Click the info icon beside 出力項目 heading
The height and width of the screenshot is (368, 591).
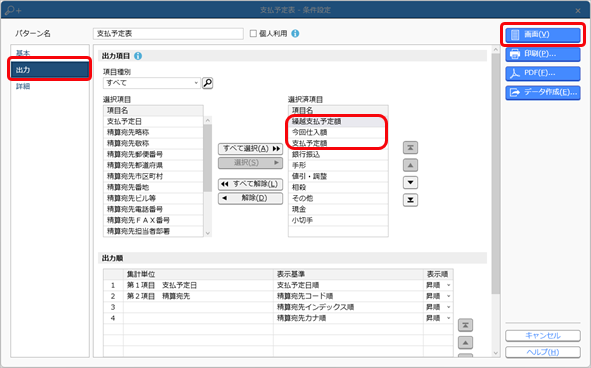[x=138, y=56]
